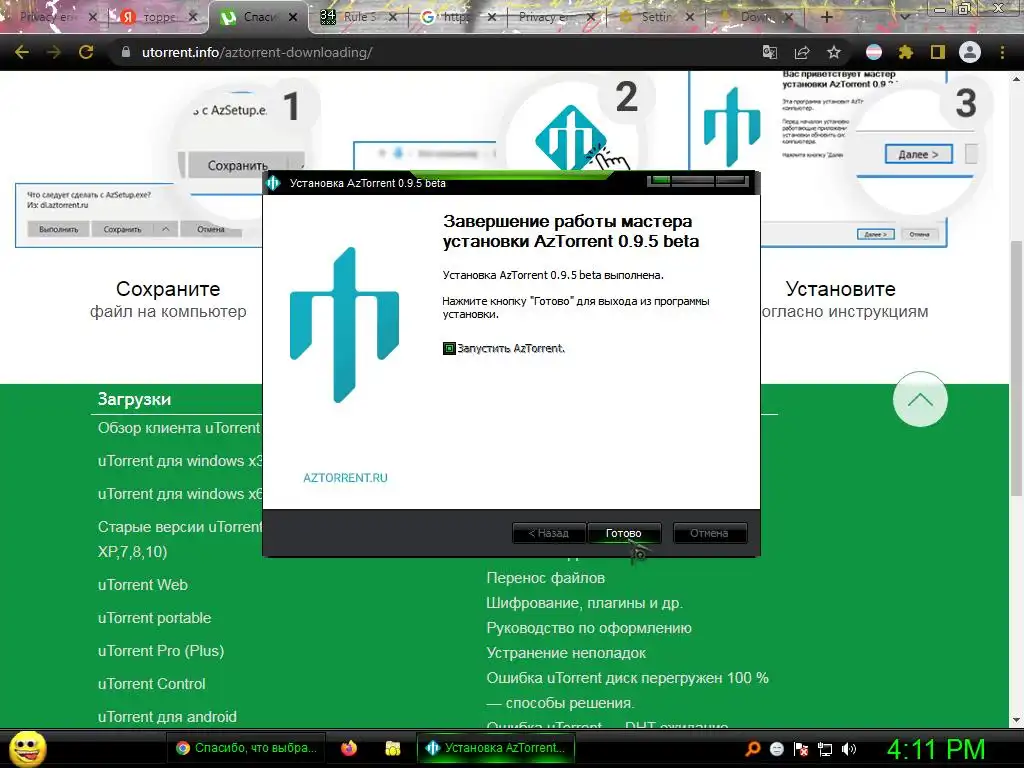Switch to the Chrome Спасибо taskbar item
Screen dimensions: 1024x768
[247, 748]
